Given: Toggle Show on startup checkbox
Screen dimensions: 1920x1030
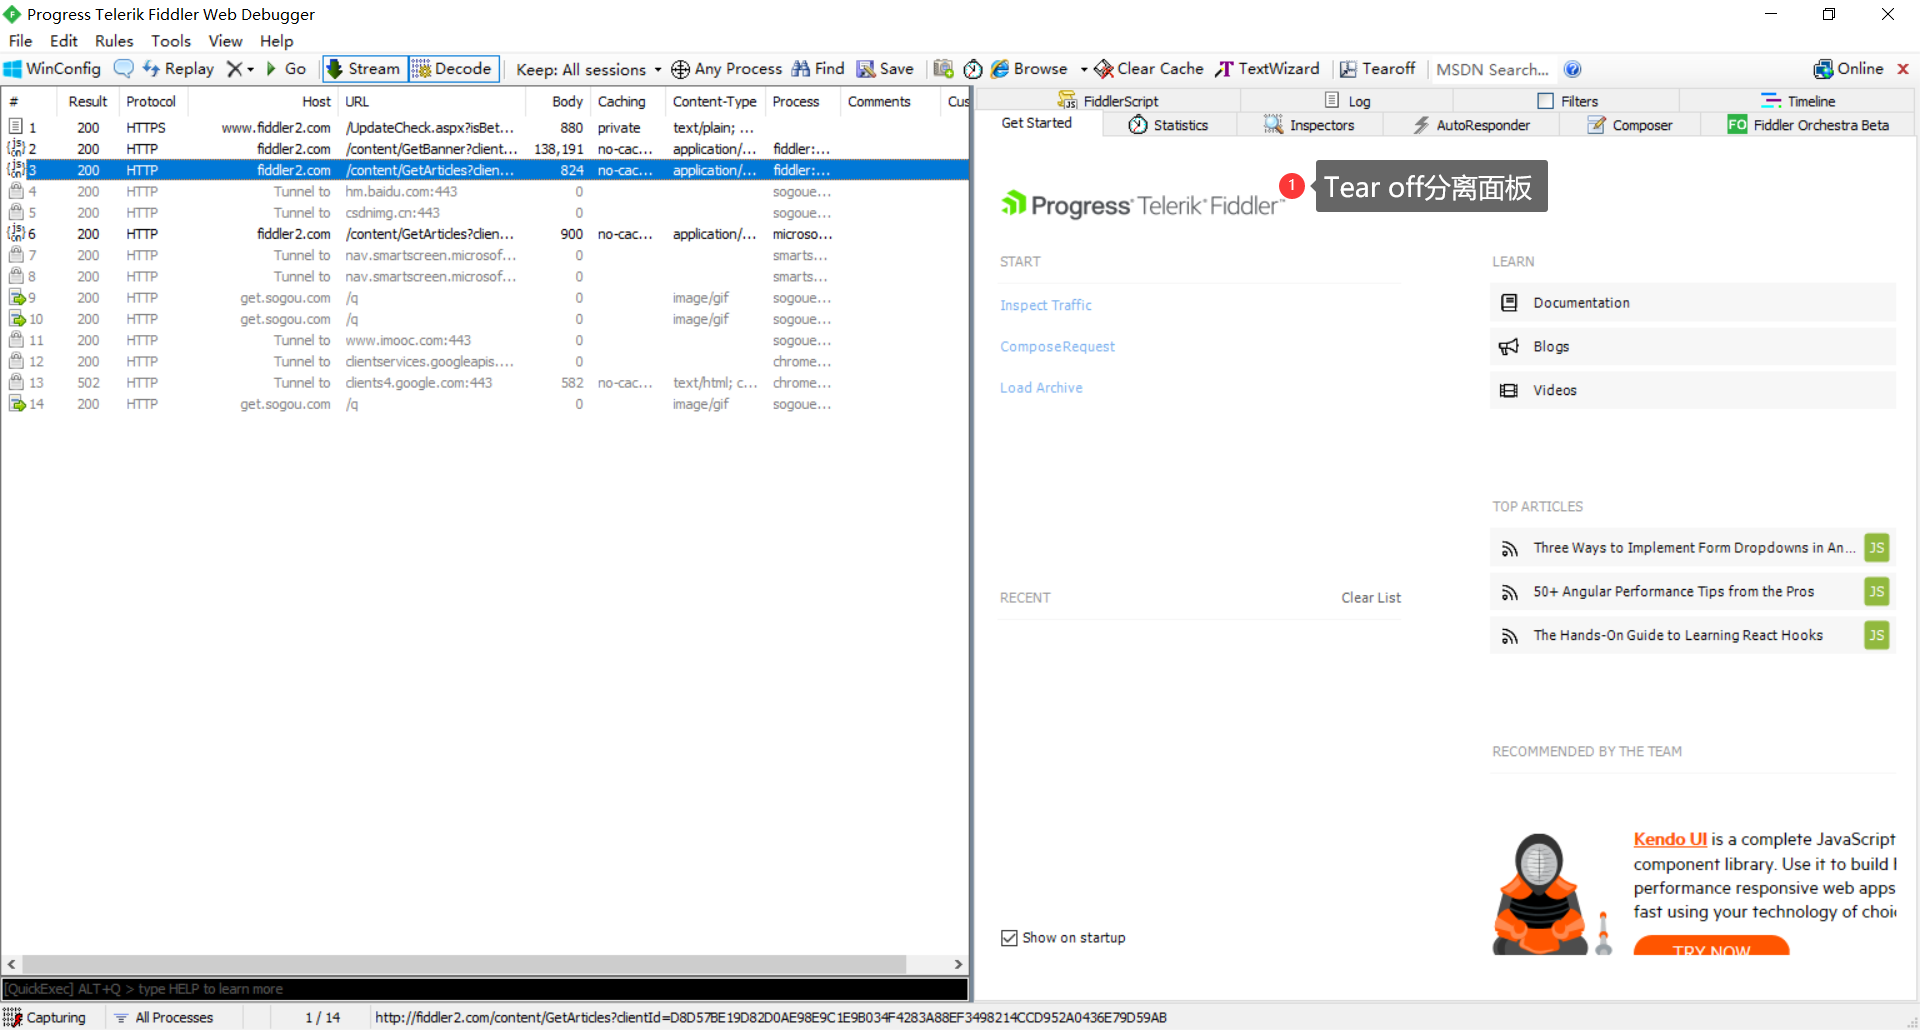Looking at the screenshot, I should click(1009, 937).
